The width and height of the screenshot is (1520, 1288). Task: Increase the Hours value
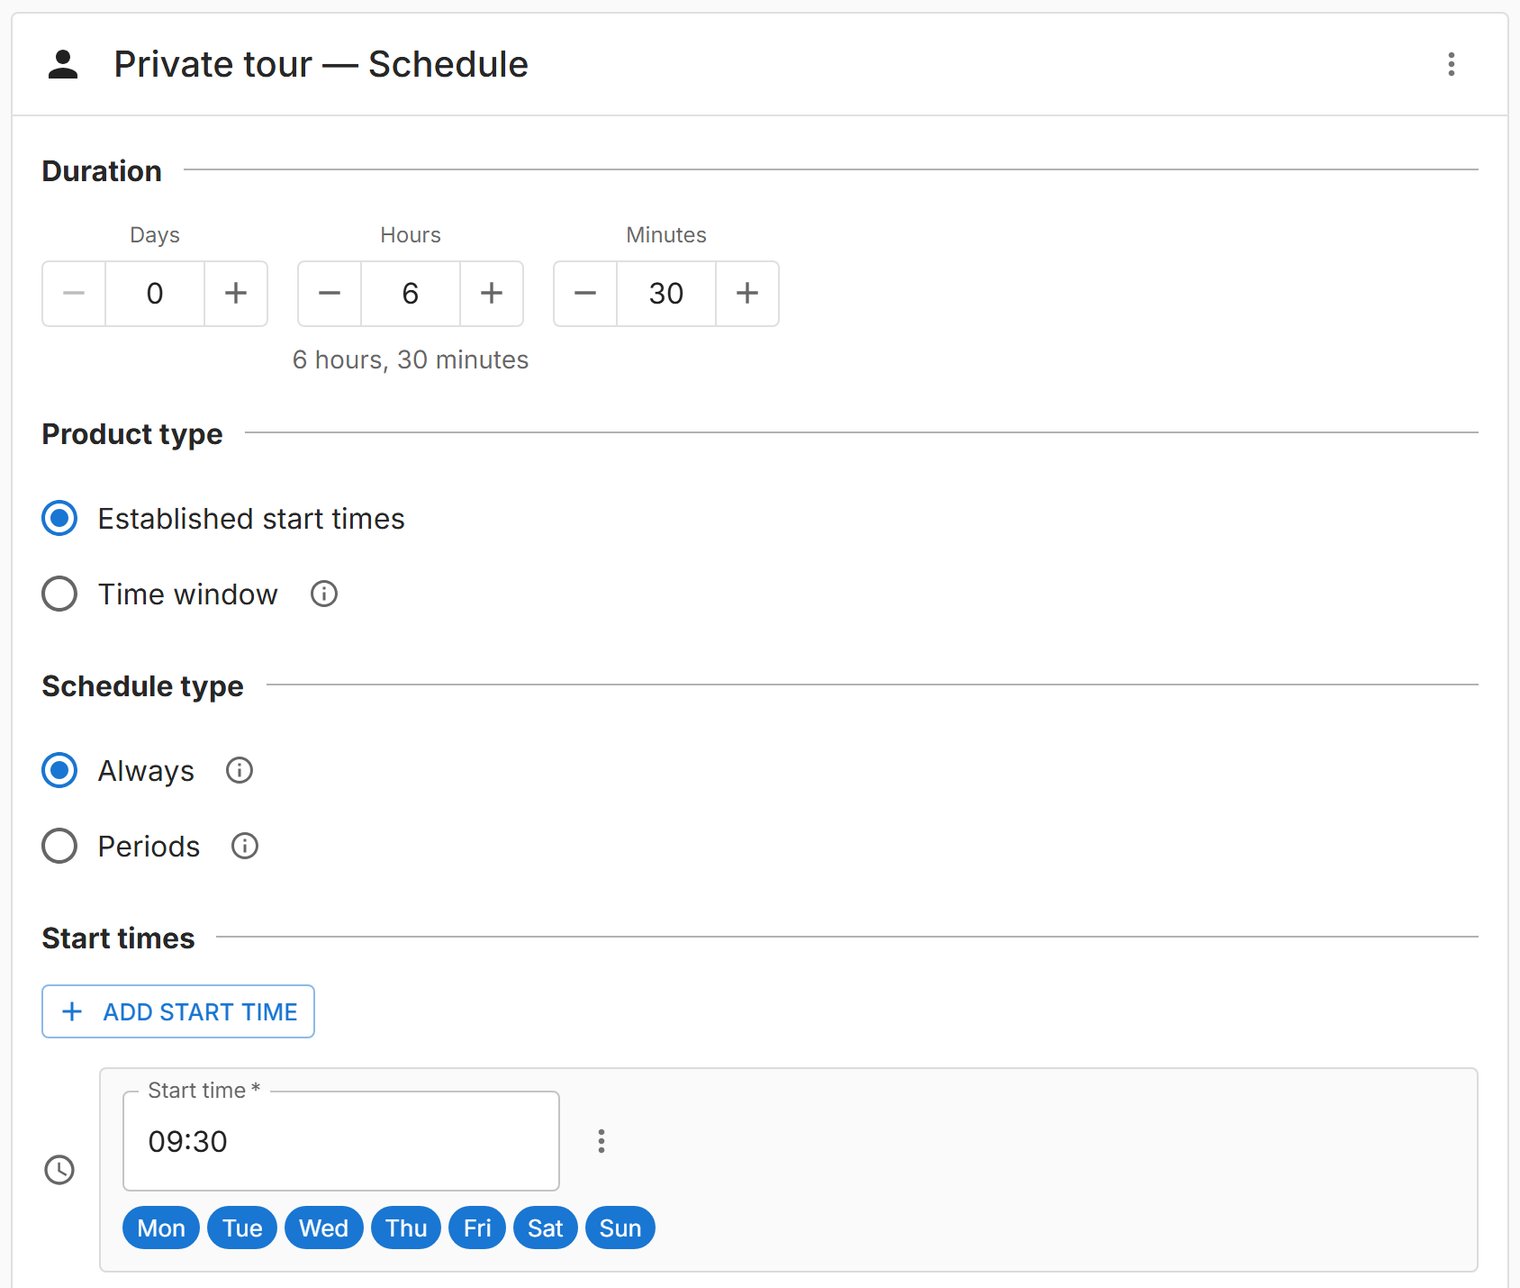pyautogui.click(x=492, y=294)
